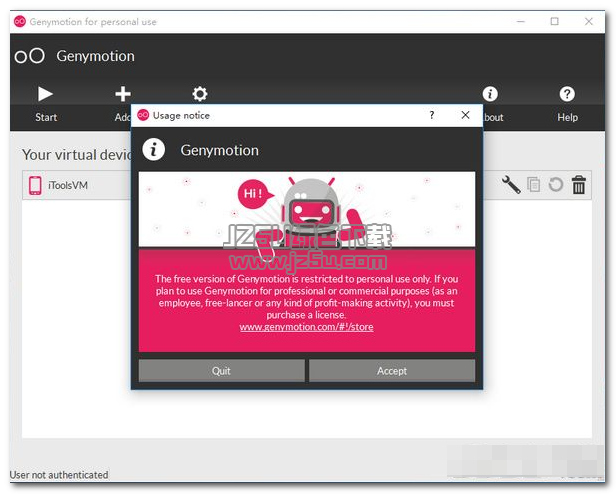
Task: Open the Settings gear in main toolbar
Action: 200,94
